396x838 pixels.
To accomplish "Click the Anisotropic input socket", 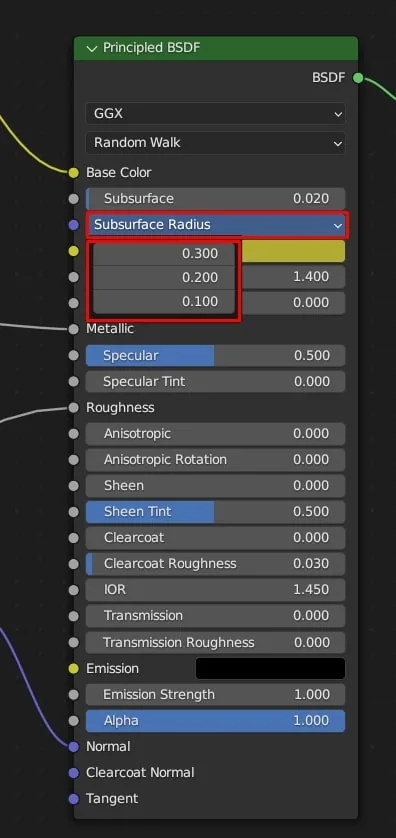I will click(74, 433).
